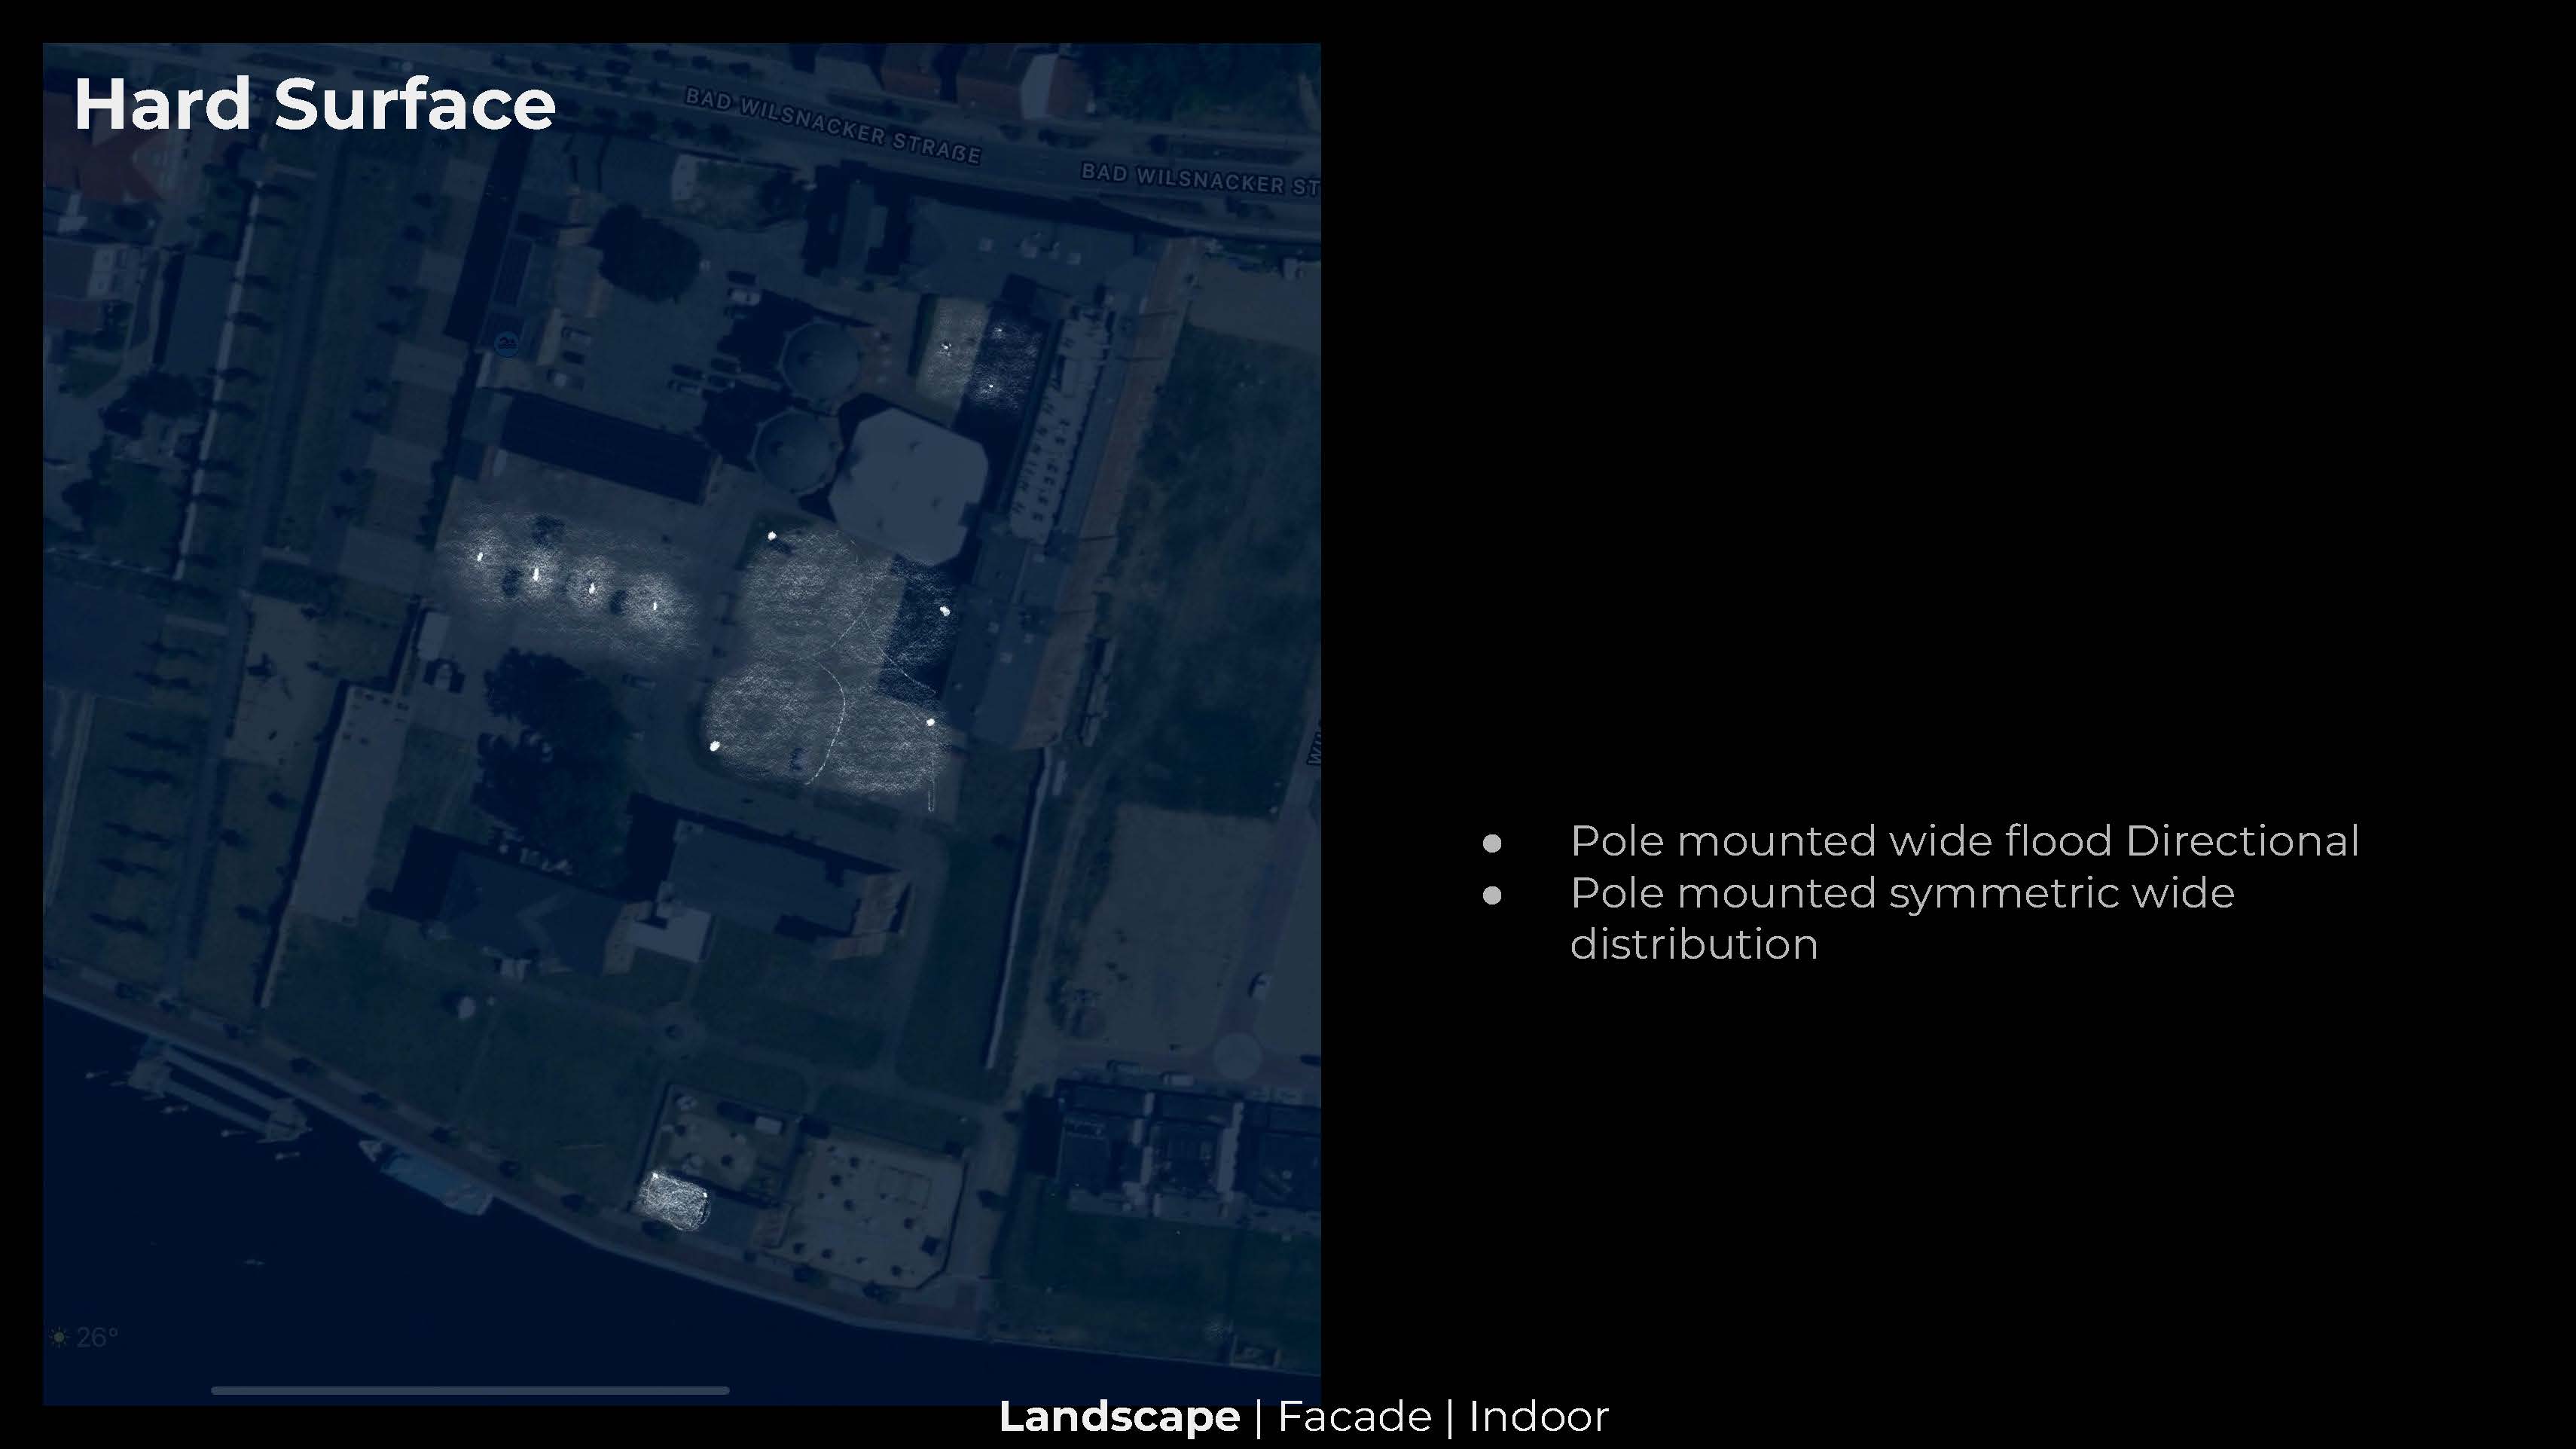Click the lower round tank on the map
Viewport: 2576px width, 1449px height.
point(796,450)
